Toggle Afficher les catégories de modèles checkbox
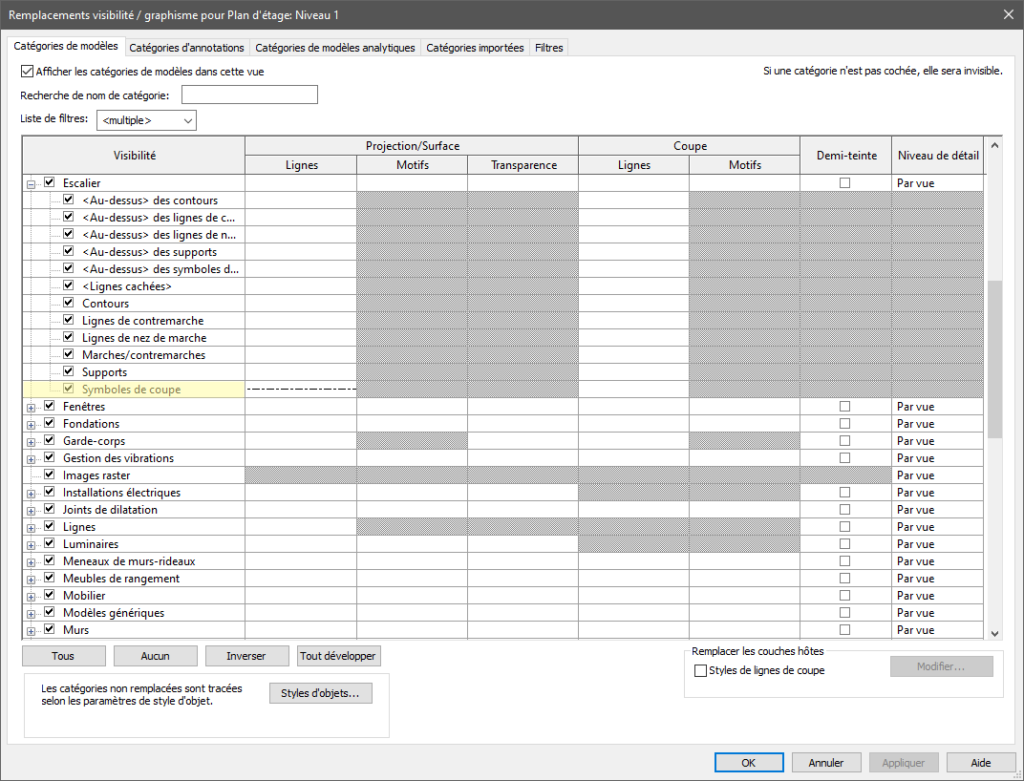 (27, 71)
